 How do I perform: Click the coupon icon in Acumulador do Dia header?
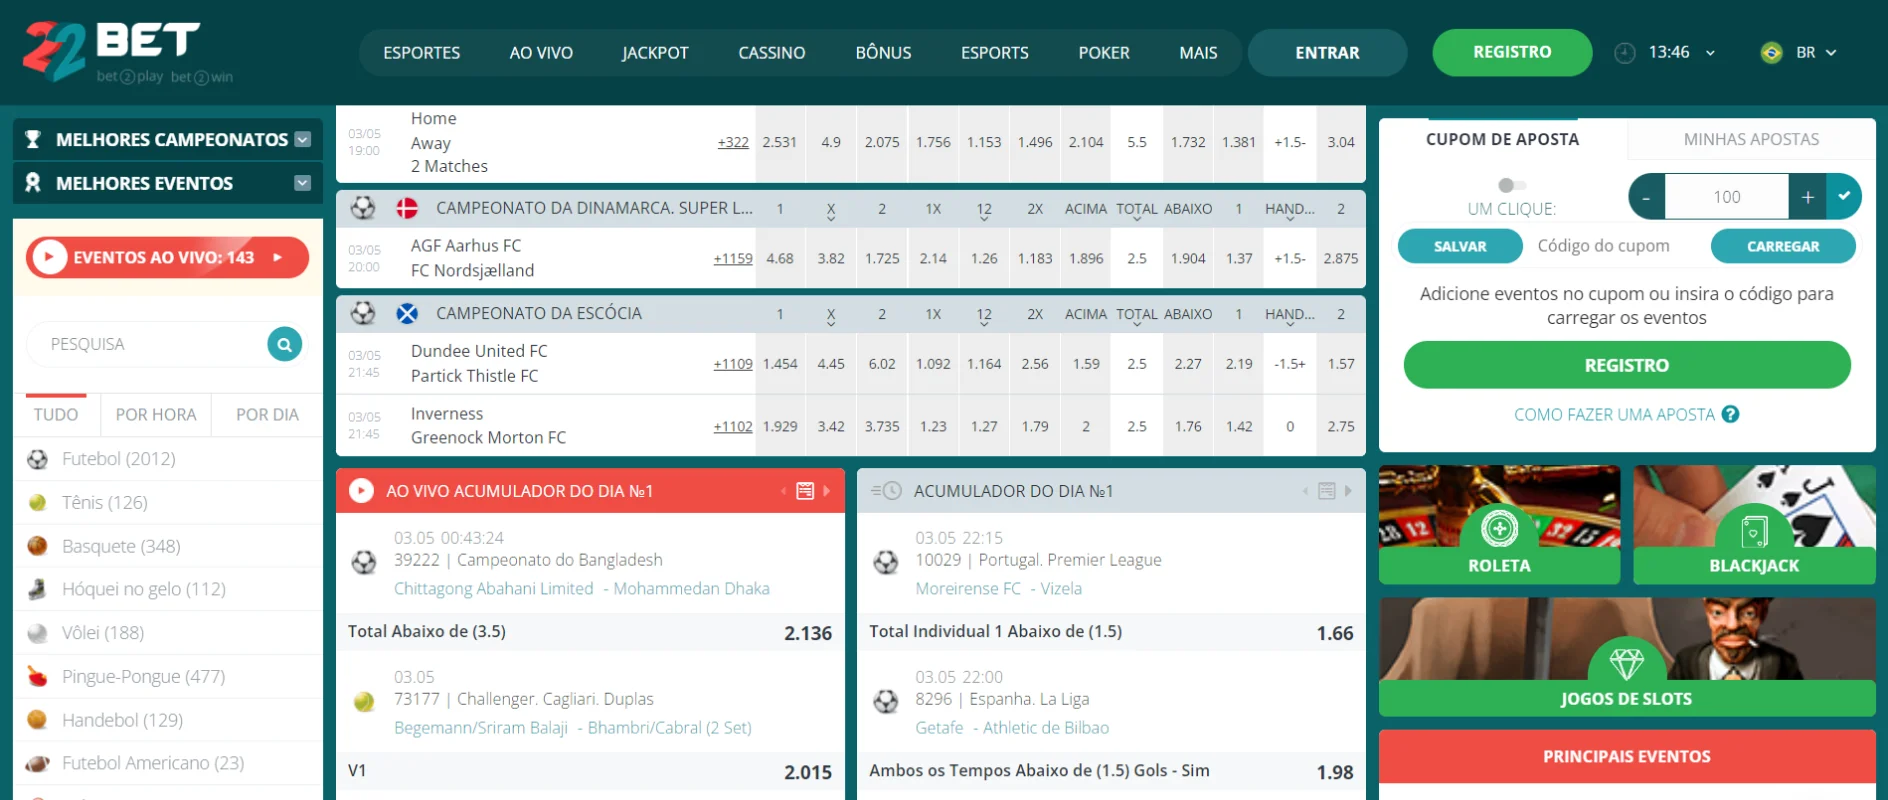tap(1327, 491)
